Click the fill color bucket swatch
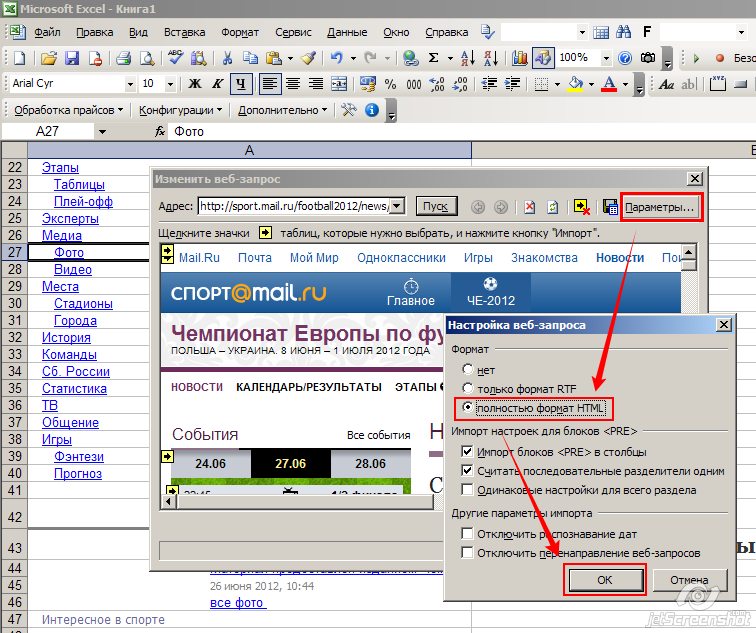756x633 pixels. pos(575,84)
